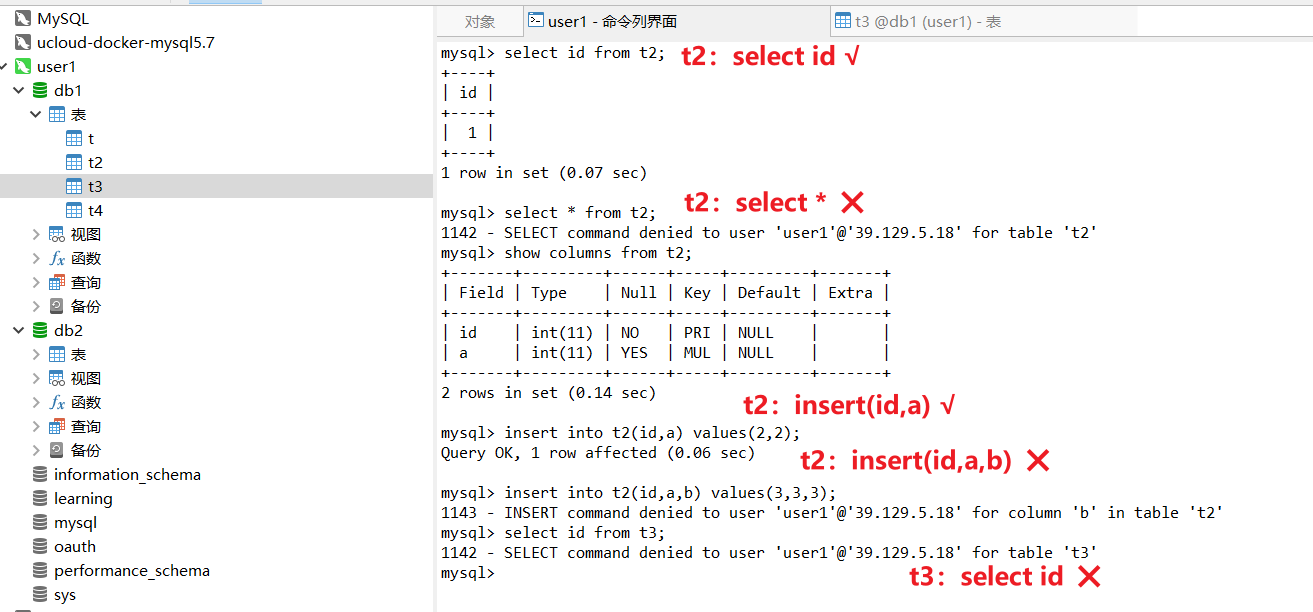Image resolution: width=1313 pixels, height=612 pixels.
Task: Click the db2 database icon
Action: coord(40,330)
